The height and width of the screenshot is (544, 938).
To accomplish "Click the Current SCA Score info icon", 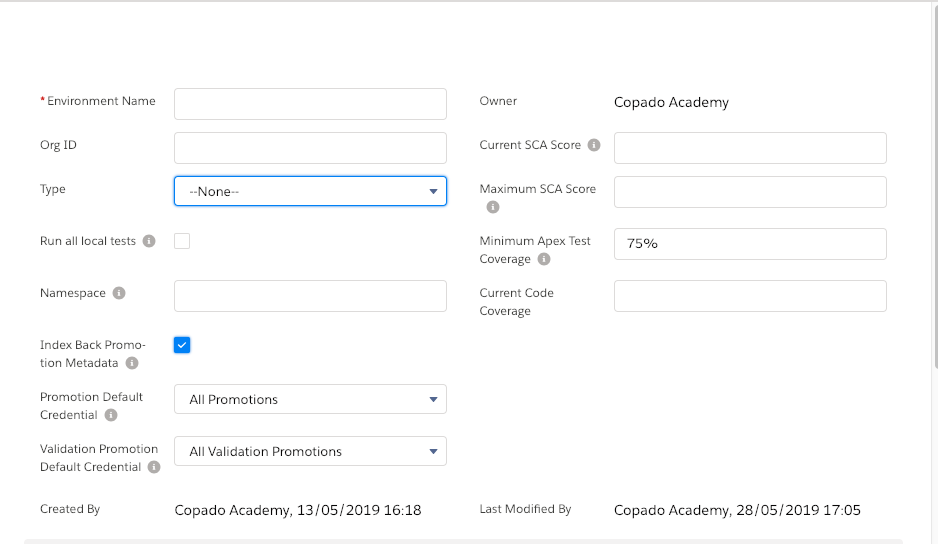I will point(594,145).
